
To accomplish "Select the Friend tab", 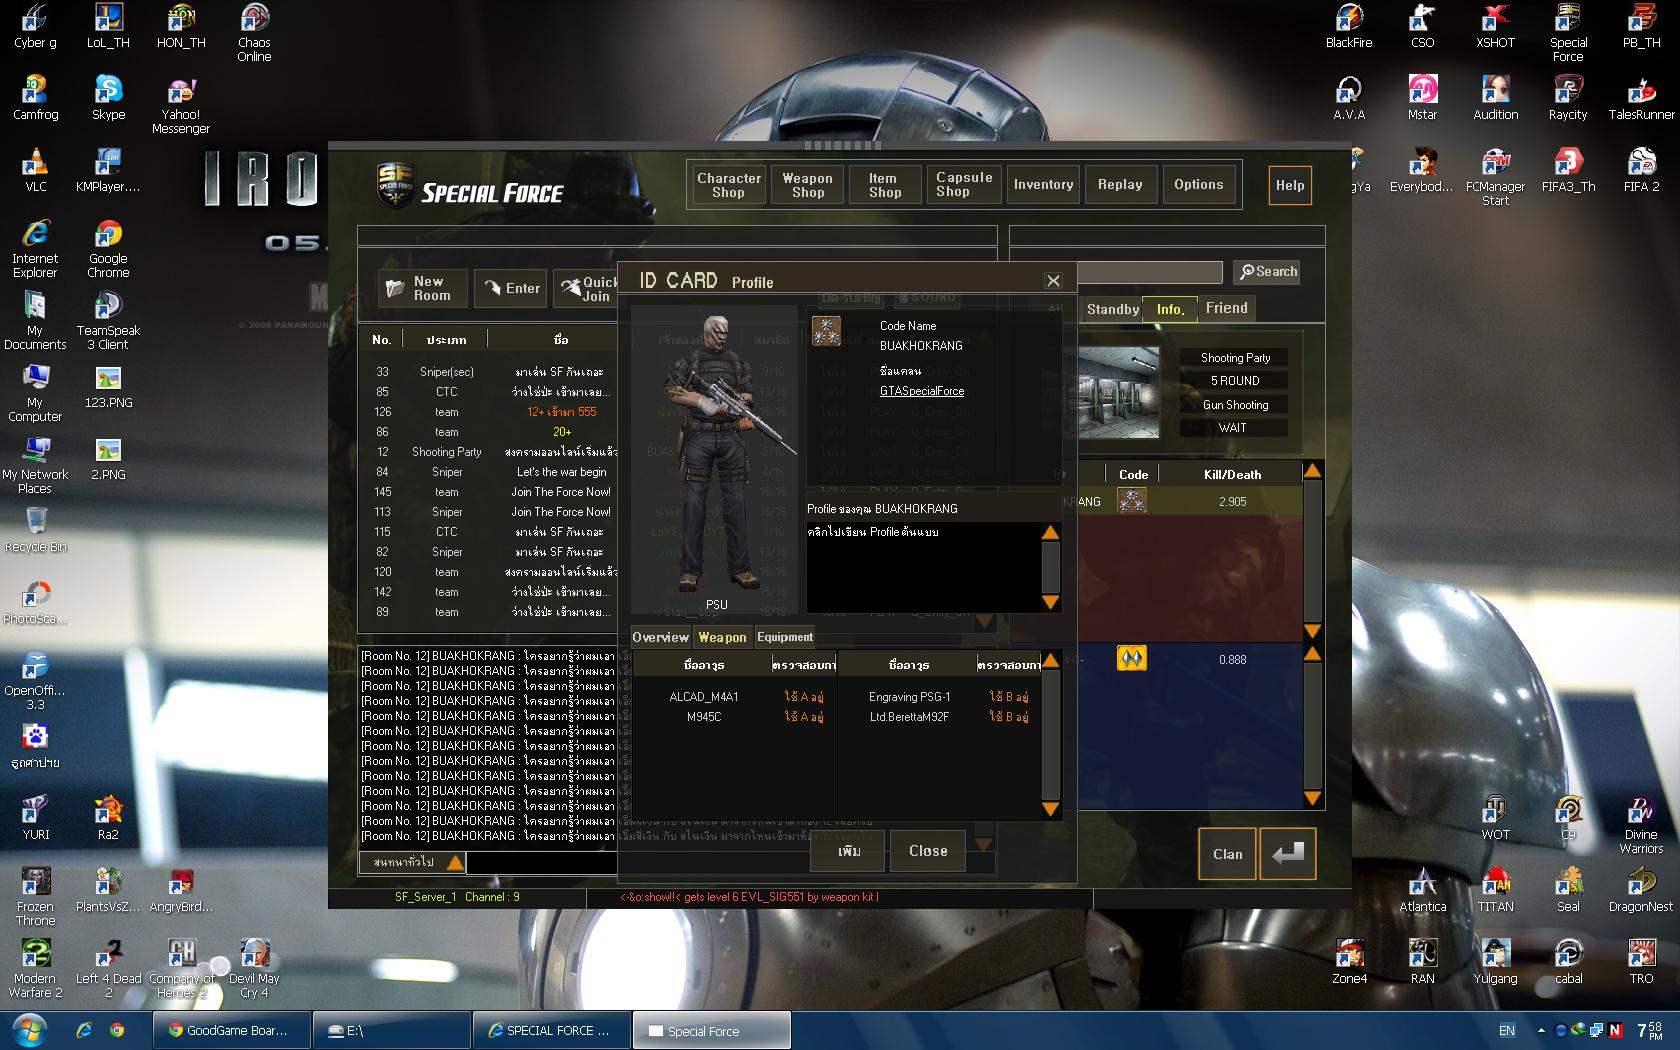I will pyautogui.click(x=1226, y=308).
